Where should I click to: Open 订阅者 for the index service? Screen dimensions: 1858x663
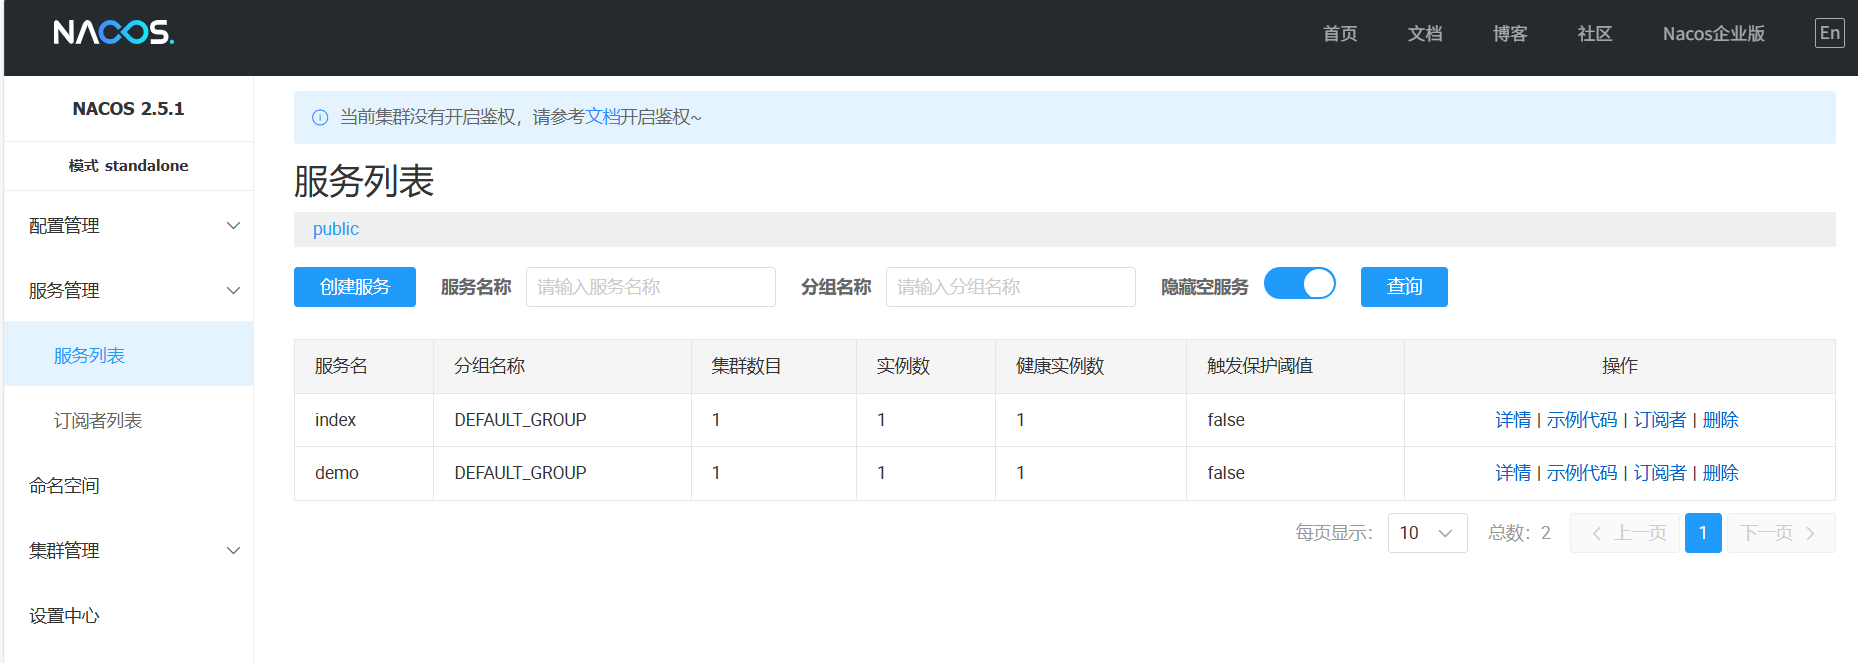click(1660, 420)
